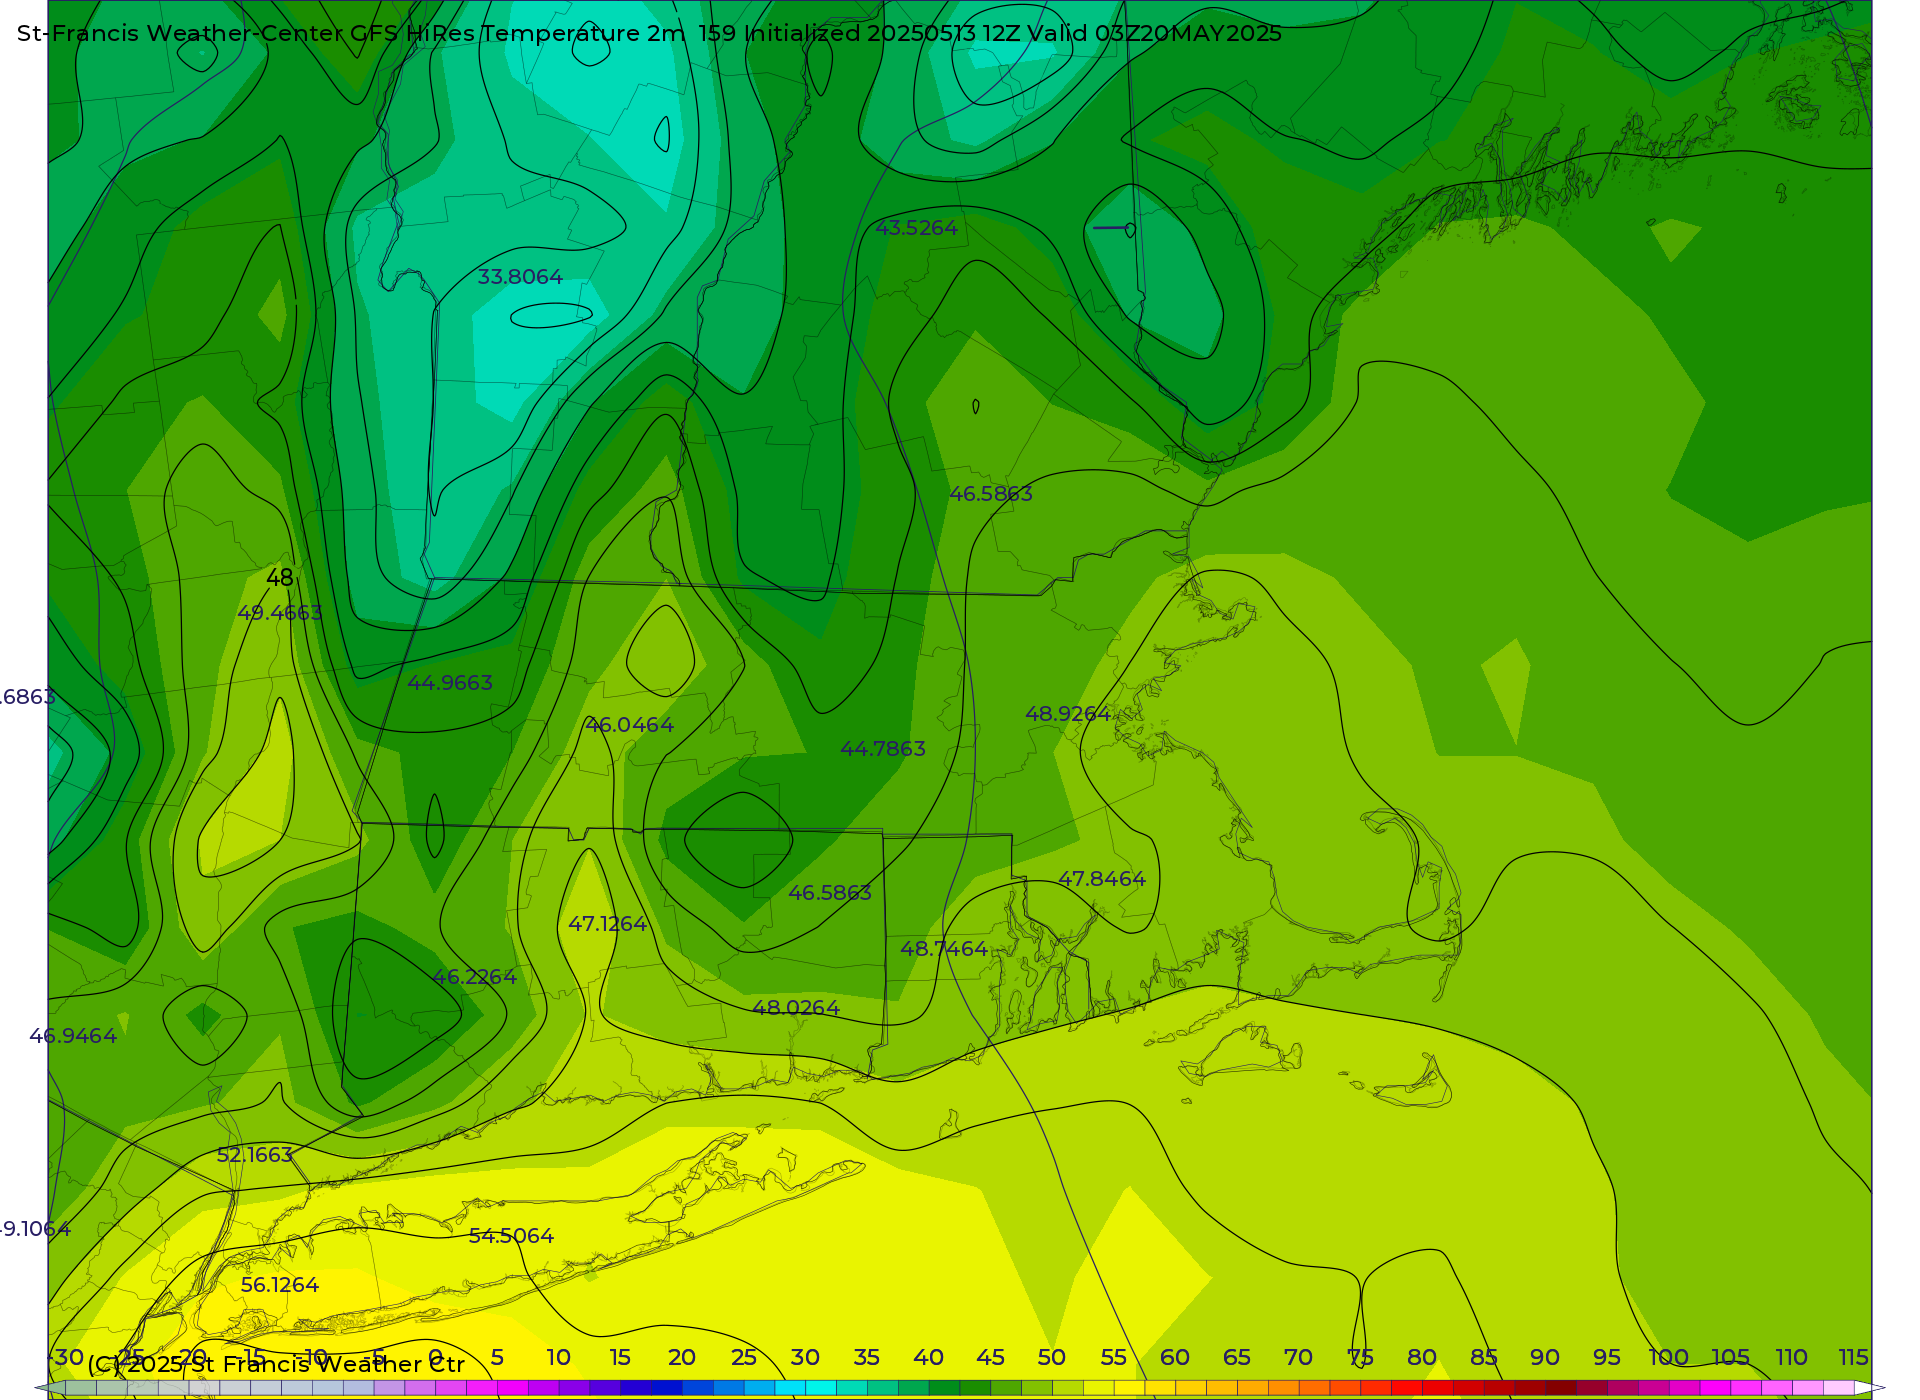Screen dimensions: 1920x1400
Task: Select the 47.8464 temperature reading
Action: 1102,879
